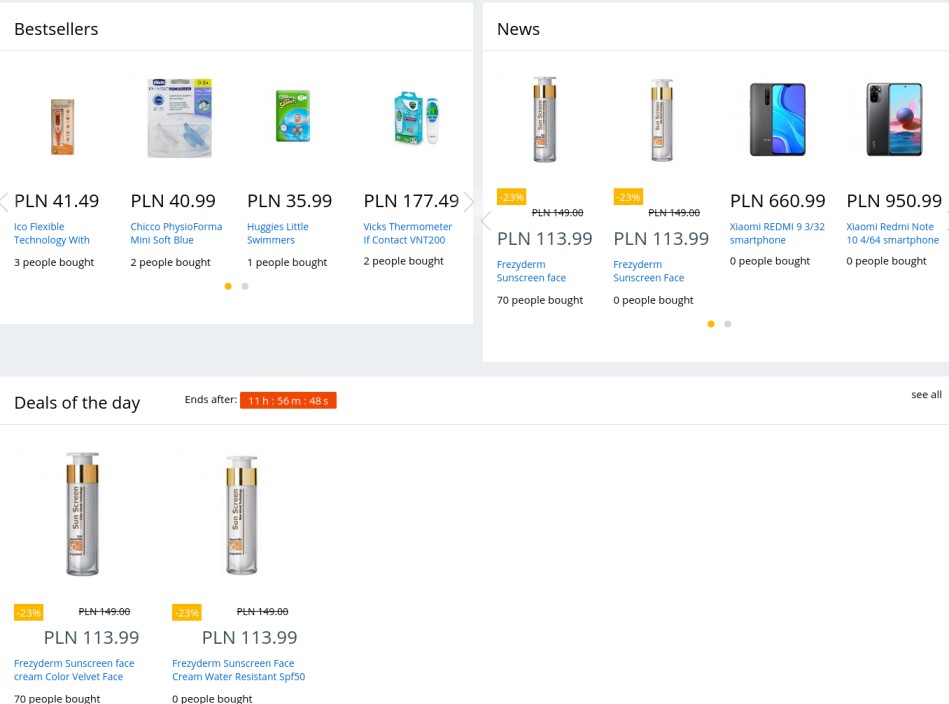Click the -23% badge on Water Resistant deal
Viewport: 949px width, 704px height.
point(186,613)
